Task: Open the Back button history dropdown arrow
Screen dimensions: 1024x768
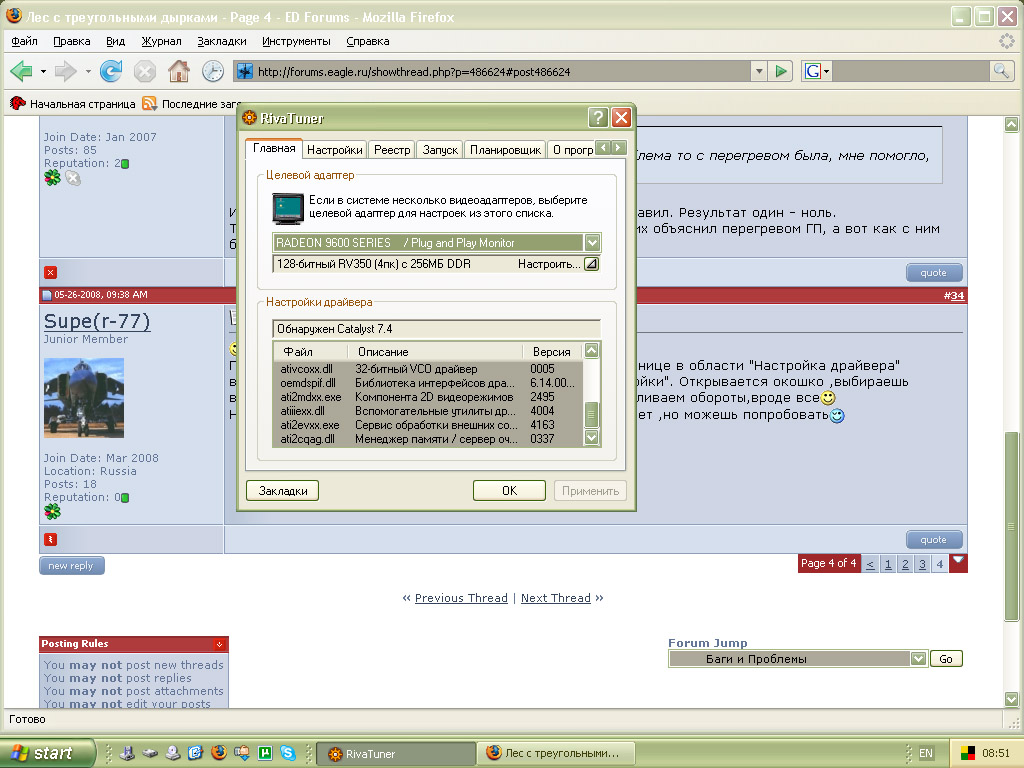Action: 43,71
